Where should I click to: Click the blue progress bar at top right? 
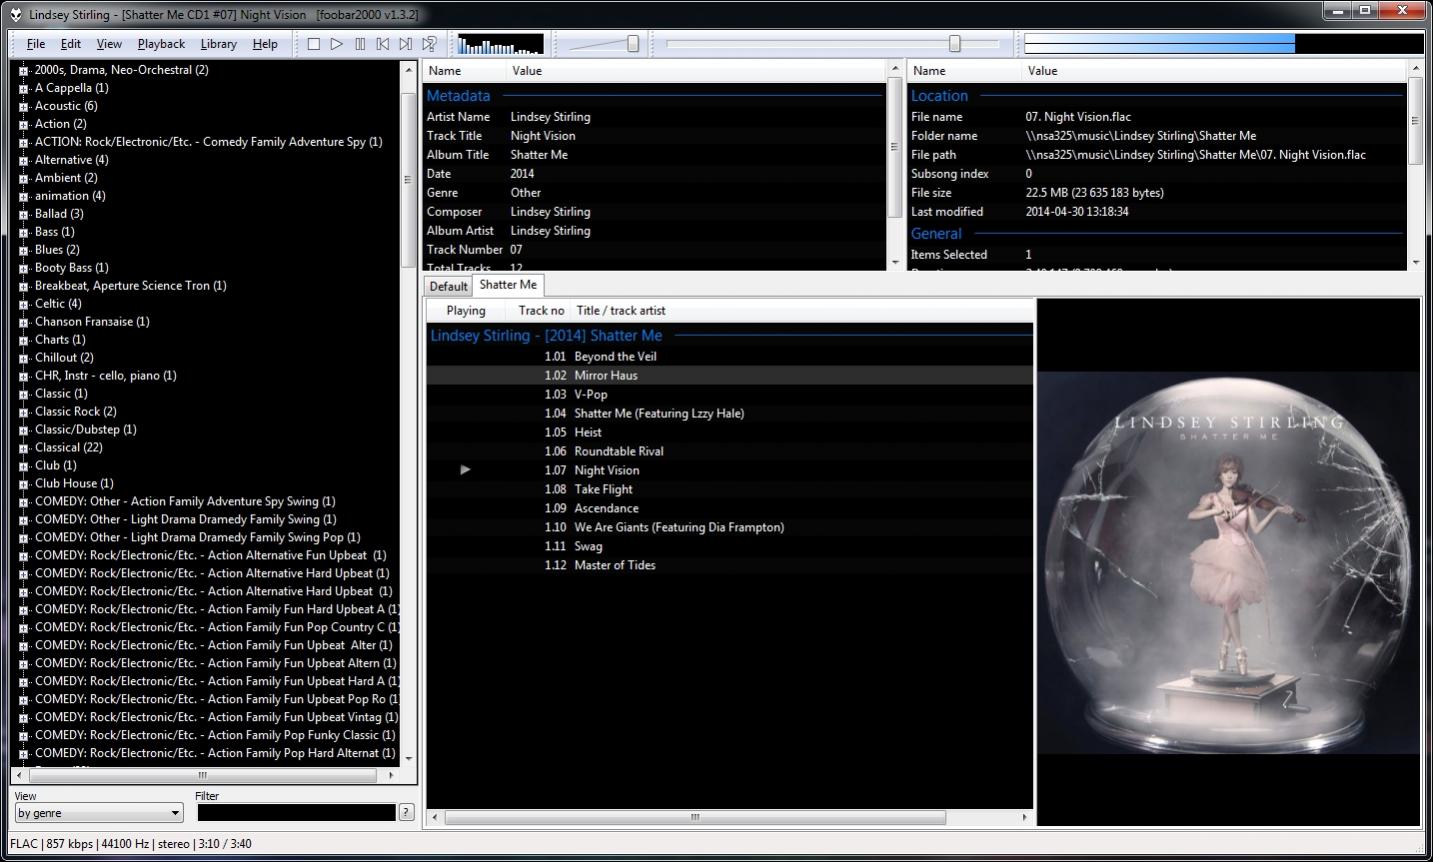[x=1159, y=44]
